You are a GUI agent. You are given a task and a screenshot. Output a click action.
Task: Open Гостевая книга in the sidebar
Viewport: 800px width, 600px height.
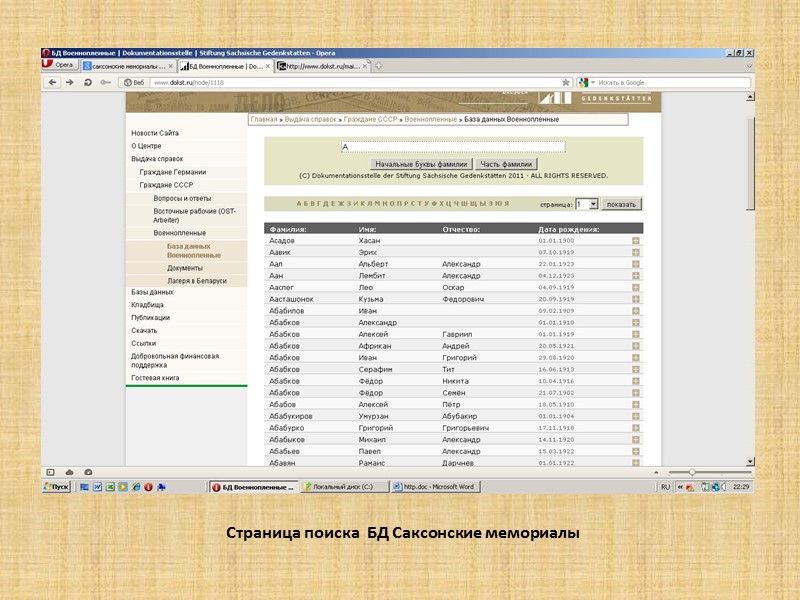(155, 378)
